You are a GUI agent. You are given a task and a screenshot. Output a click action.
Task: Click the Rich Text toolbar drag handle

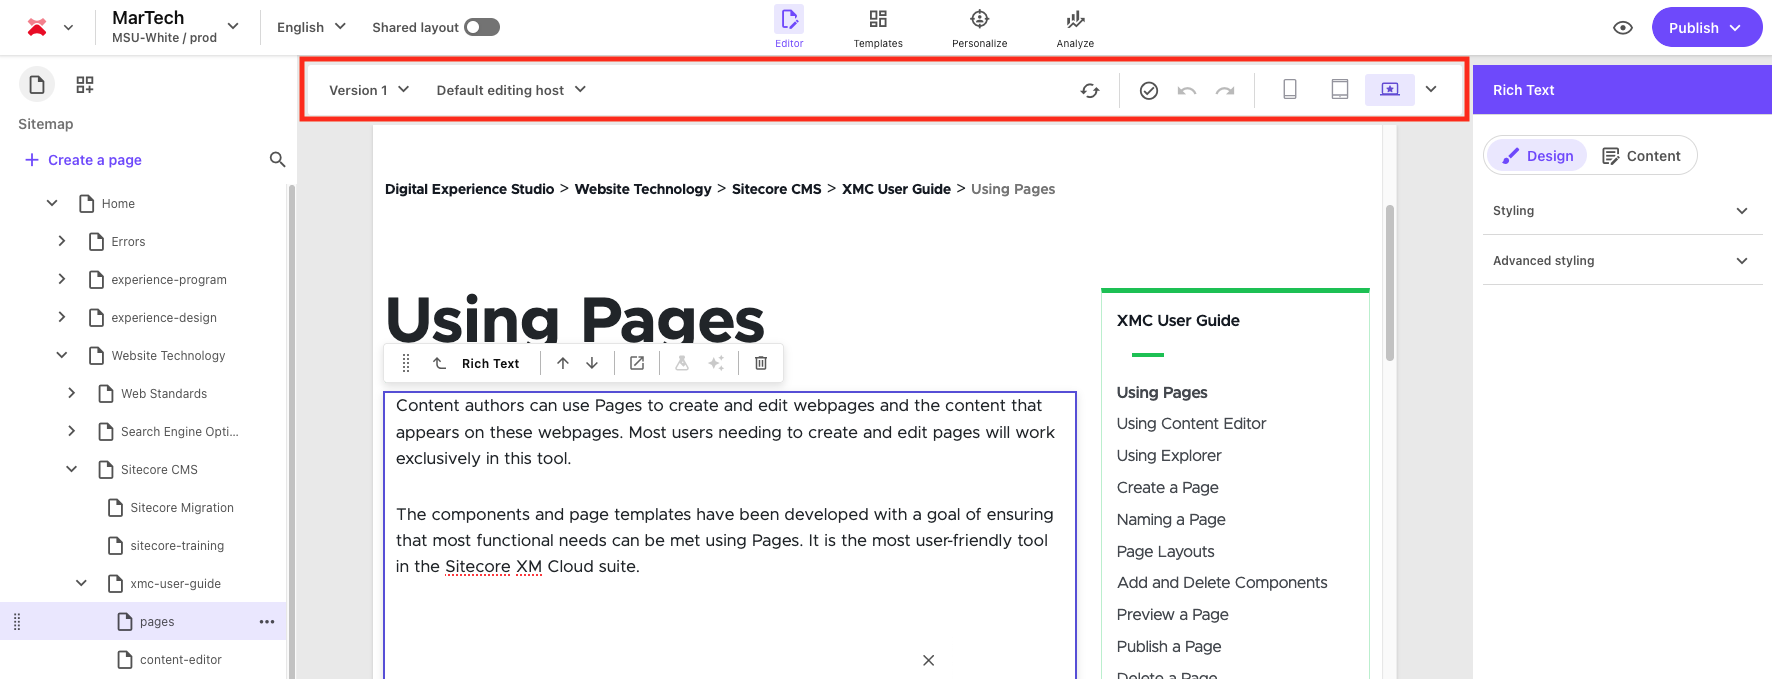tap(406, 363)
